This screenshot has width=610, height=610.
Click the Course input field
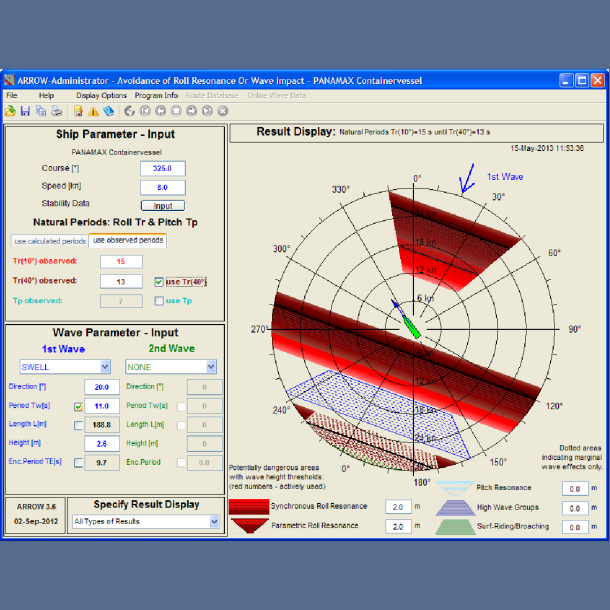162,169
